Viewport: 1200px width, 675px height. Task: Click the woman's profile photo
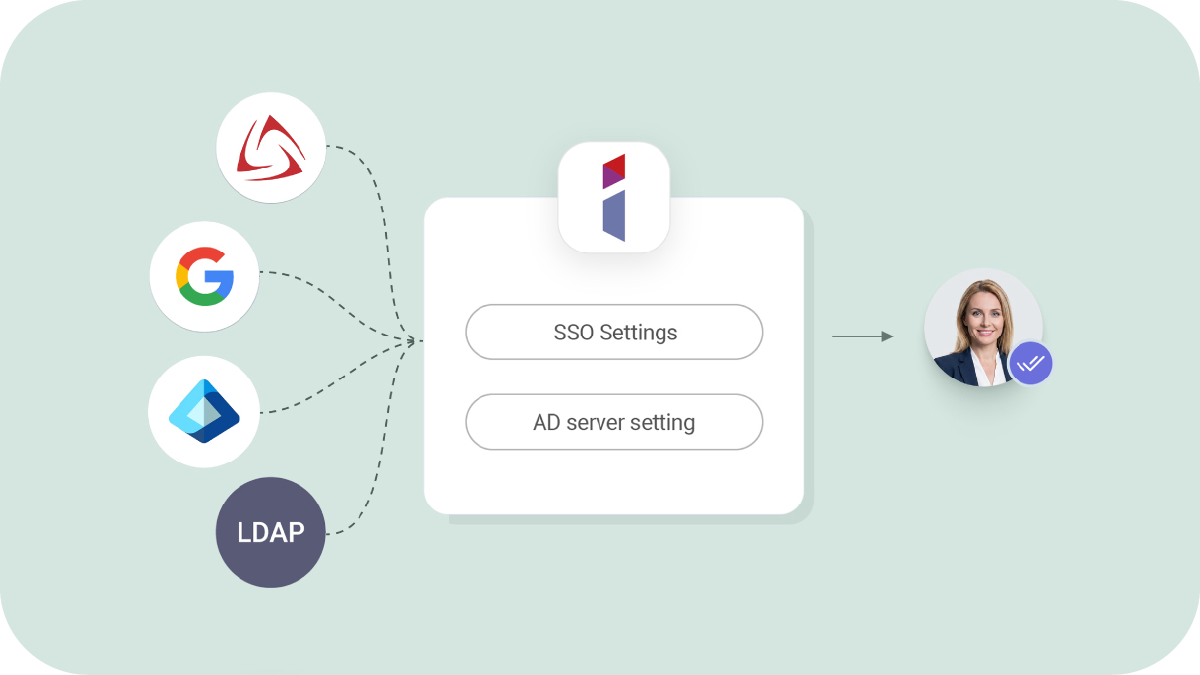point(983,327)
